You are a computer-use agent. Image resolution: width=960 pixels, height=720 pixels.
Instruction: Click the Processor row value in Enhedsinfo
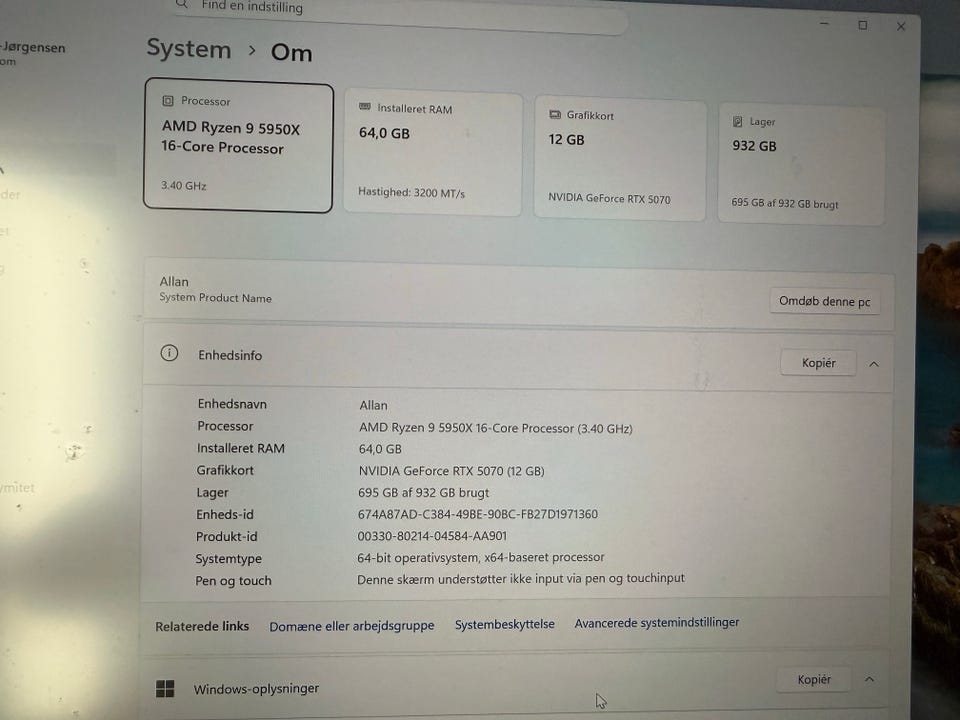pyautogui.click(x=495, y=428)
